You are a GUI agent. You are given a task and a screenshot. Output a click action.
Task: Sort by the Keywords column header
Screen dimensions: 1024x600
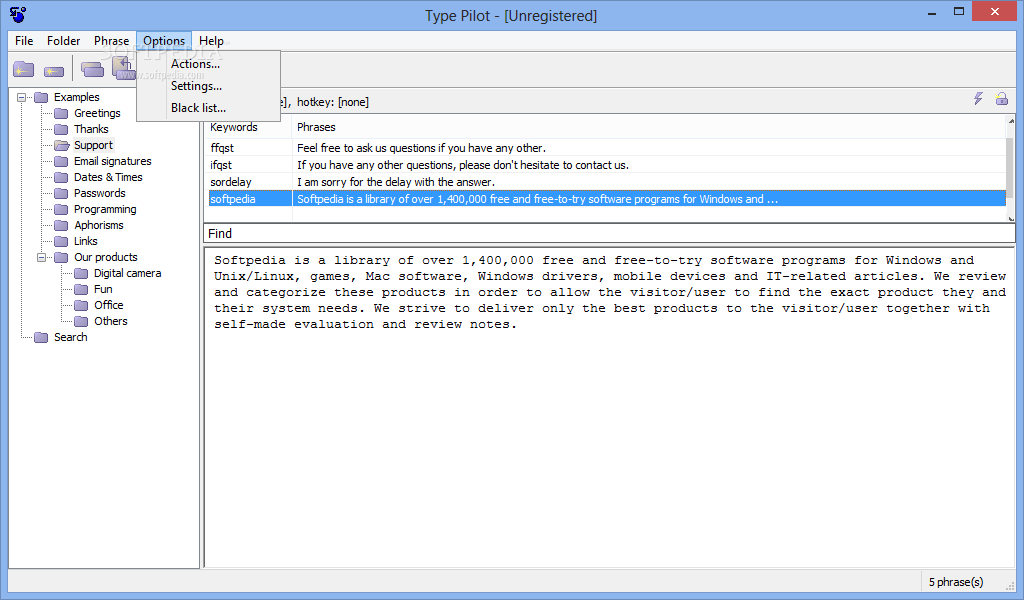[248, 127]
